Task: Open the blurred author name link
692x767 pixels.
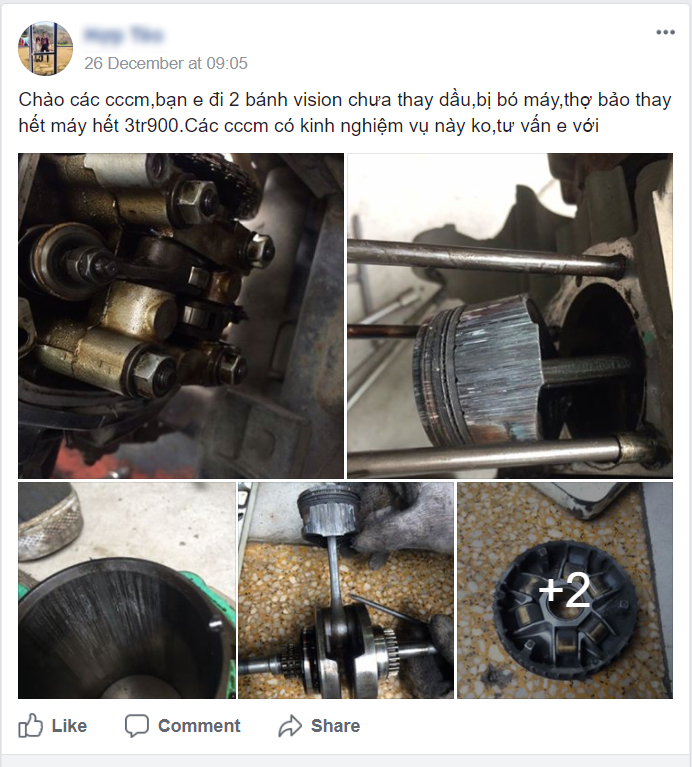Action: pos(124,35)
